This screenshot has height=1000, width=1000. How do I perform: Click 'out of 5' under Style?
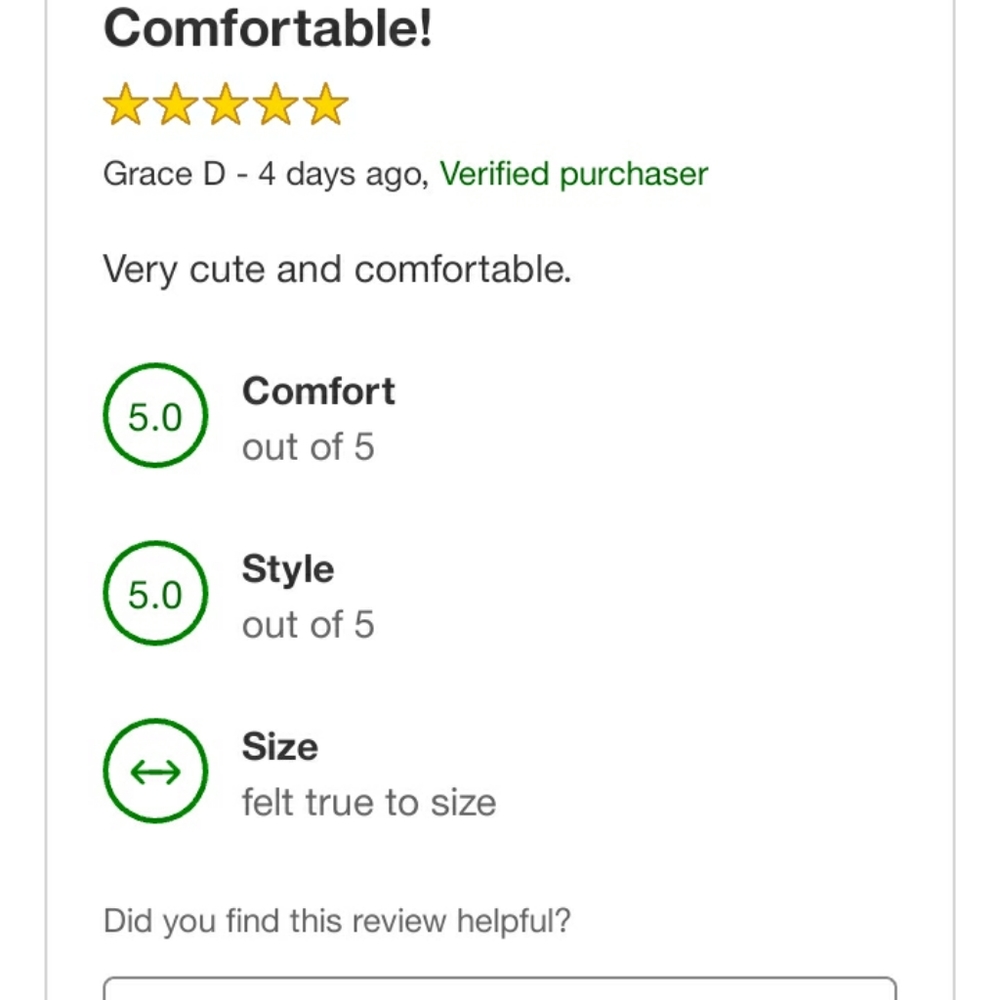coord(308,624)
